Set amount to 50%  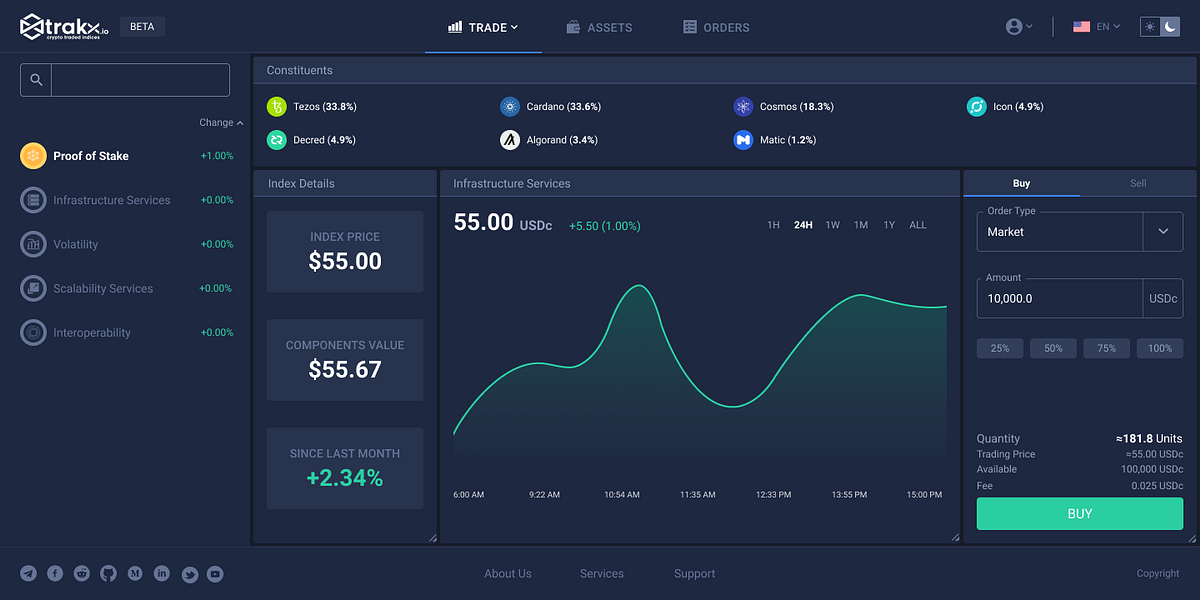click(1053, 348)
